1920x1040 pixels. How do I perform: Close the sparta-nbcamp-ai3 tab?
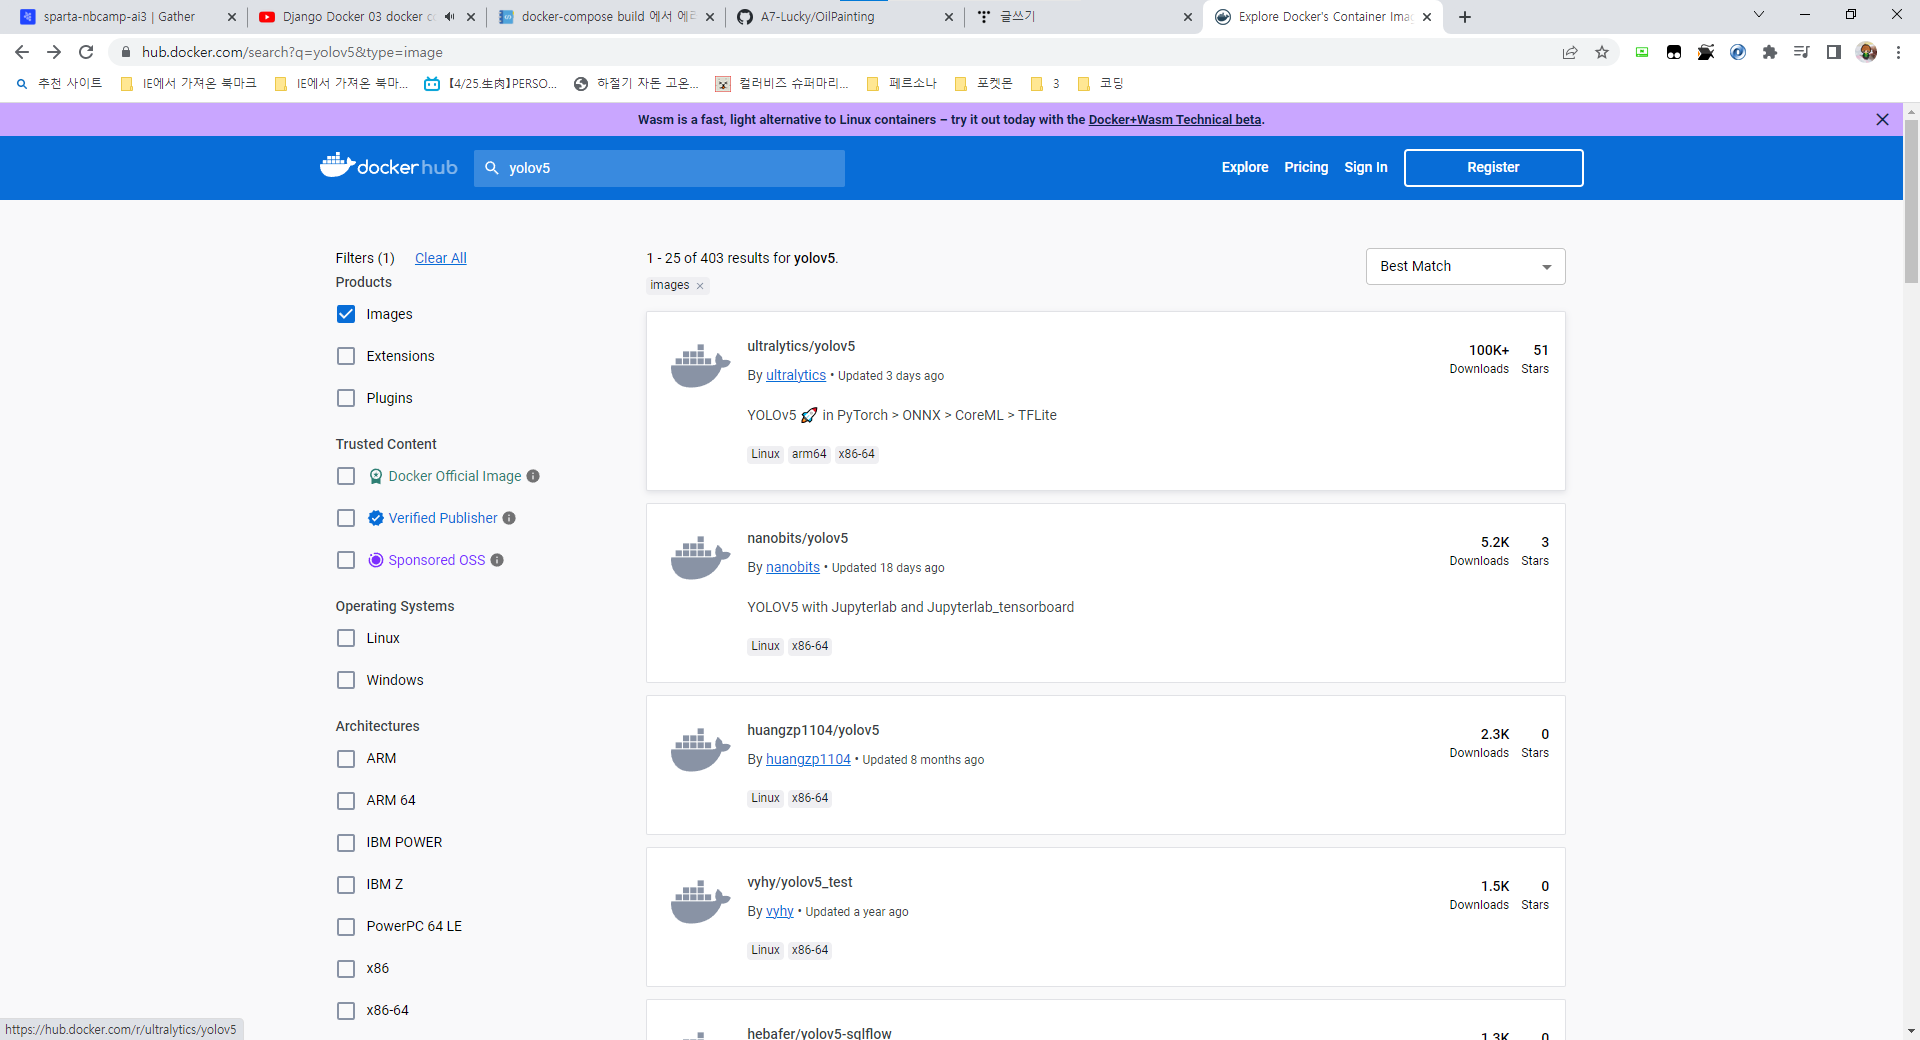(x=232, y=17)
